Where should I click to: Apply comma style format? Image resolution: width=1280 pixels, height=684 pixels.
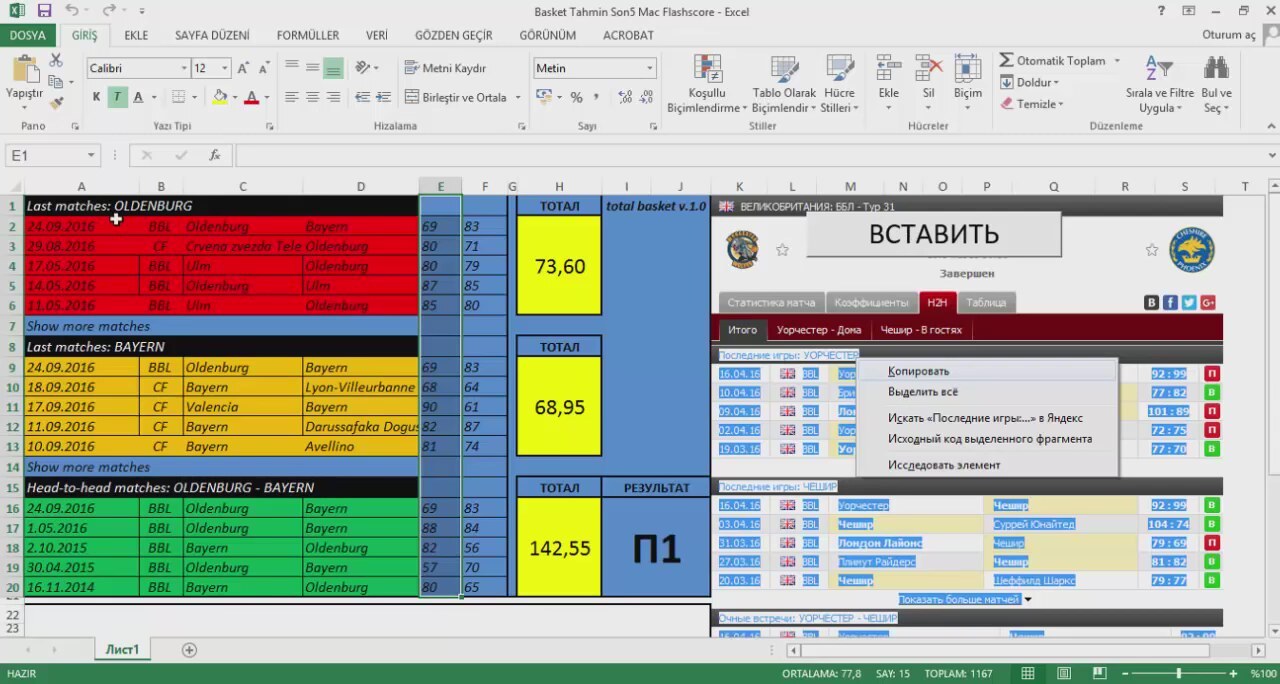click(x=598, y=97)
